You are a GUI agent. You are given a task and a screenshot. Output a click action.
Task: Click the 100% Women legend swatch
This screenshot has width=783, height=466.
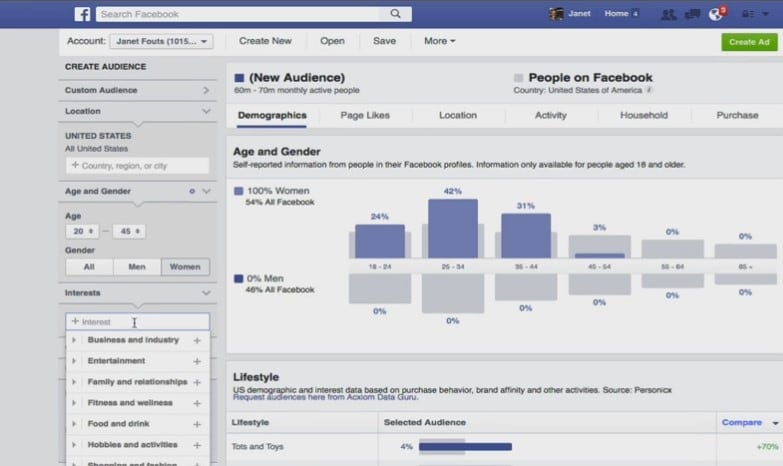pos(239,191)
